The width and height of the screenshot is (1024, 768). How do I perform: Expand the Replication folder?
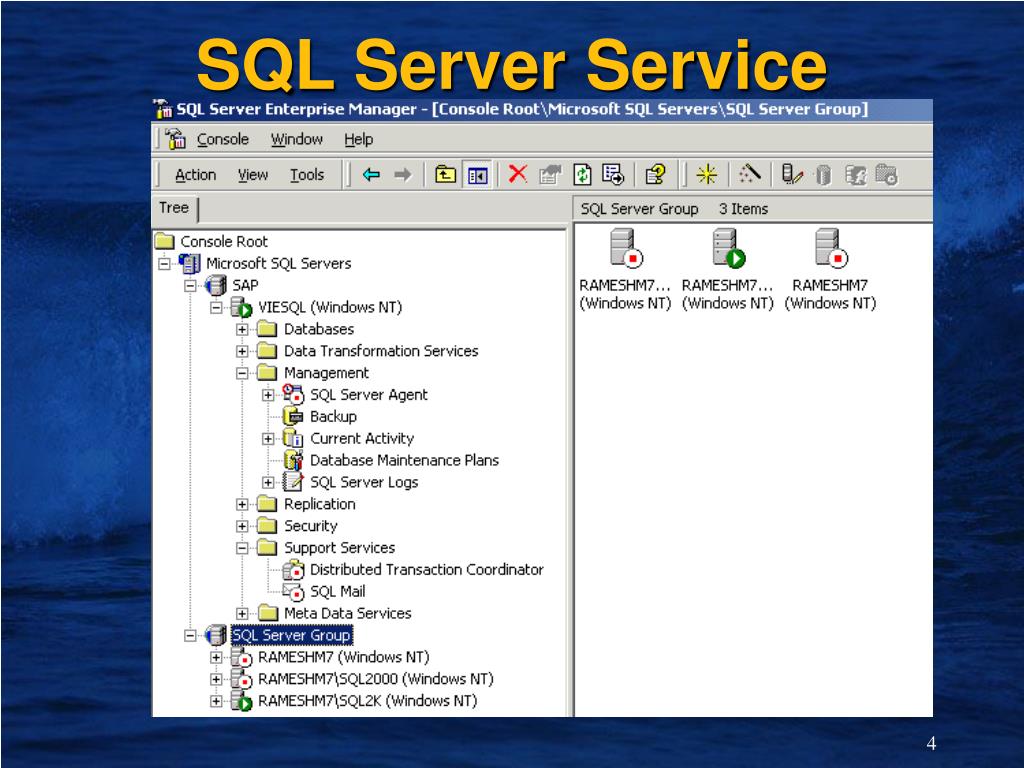click(242, 504)
